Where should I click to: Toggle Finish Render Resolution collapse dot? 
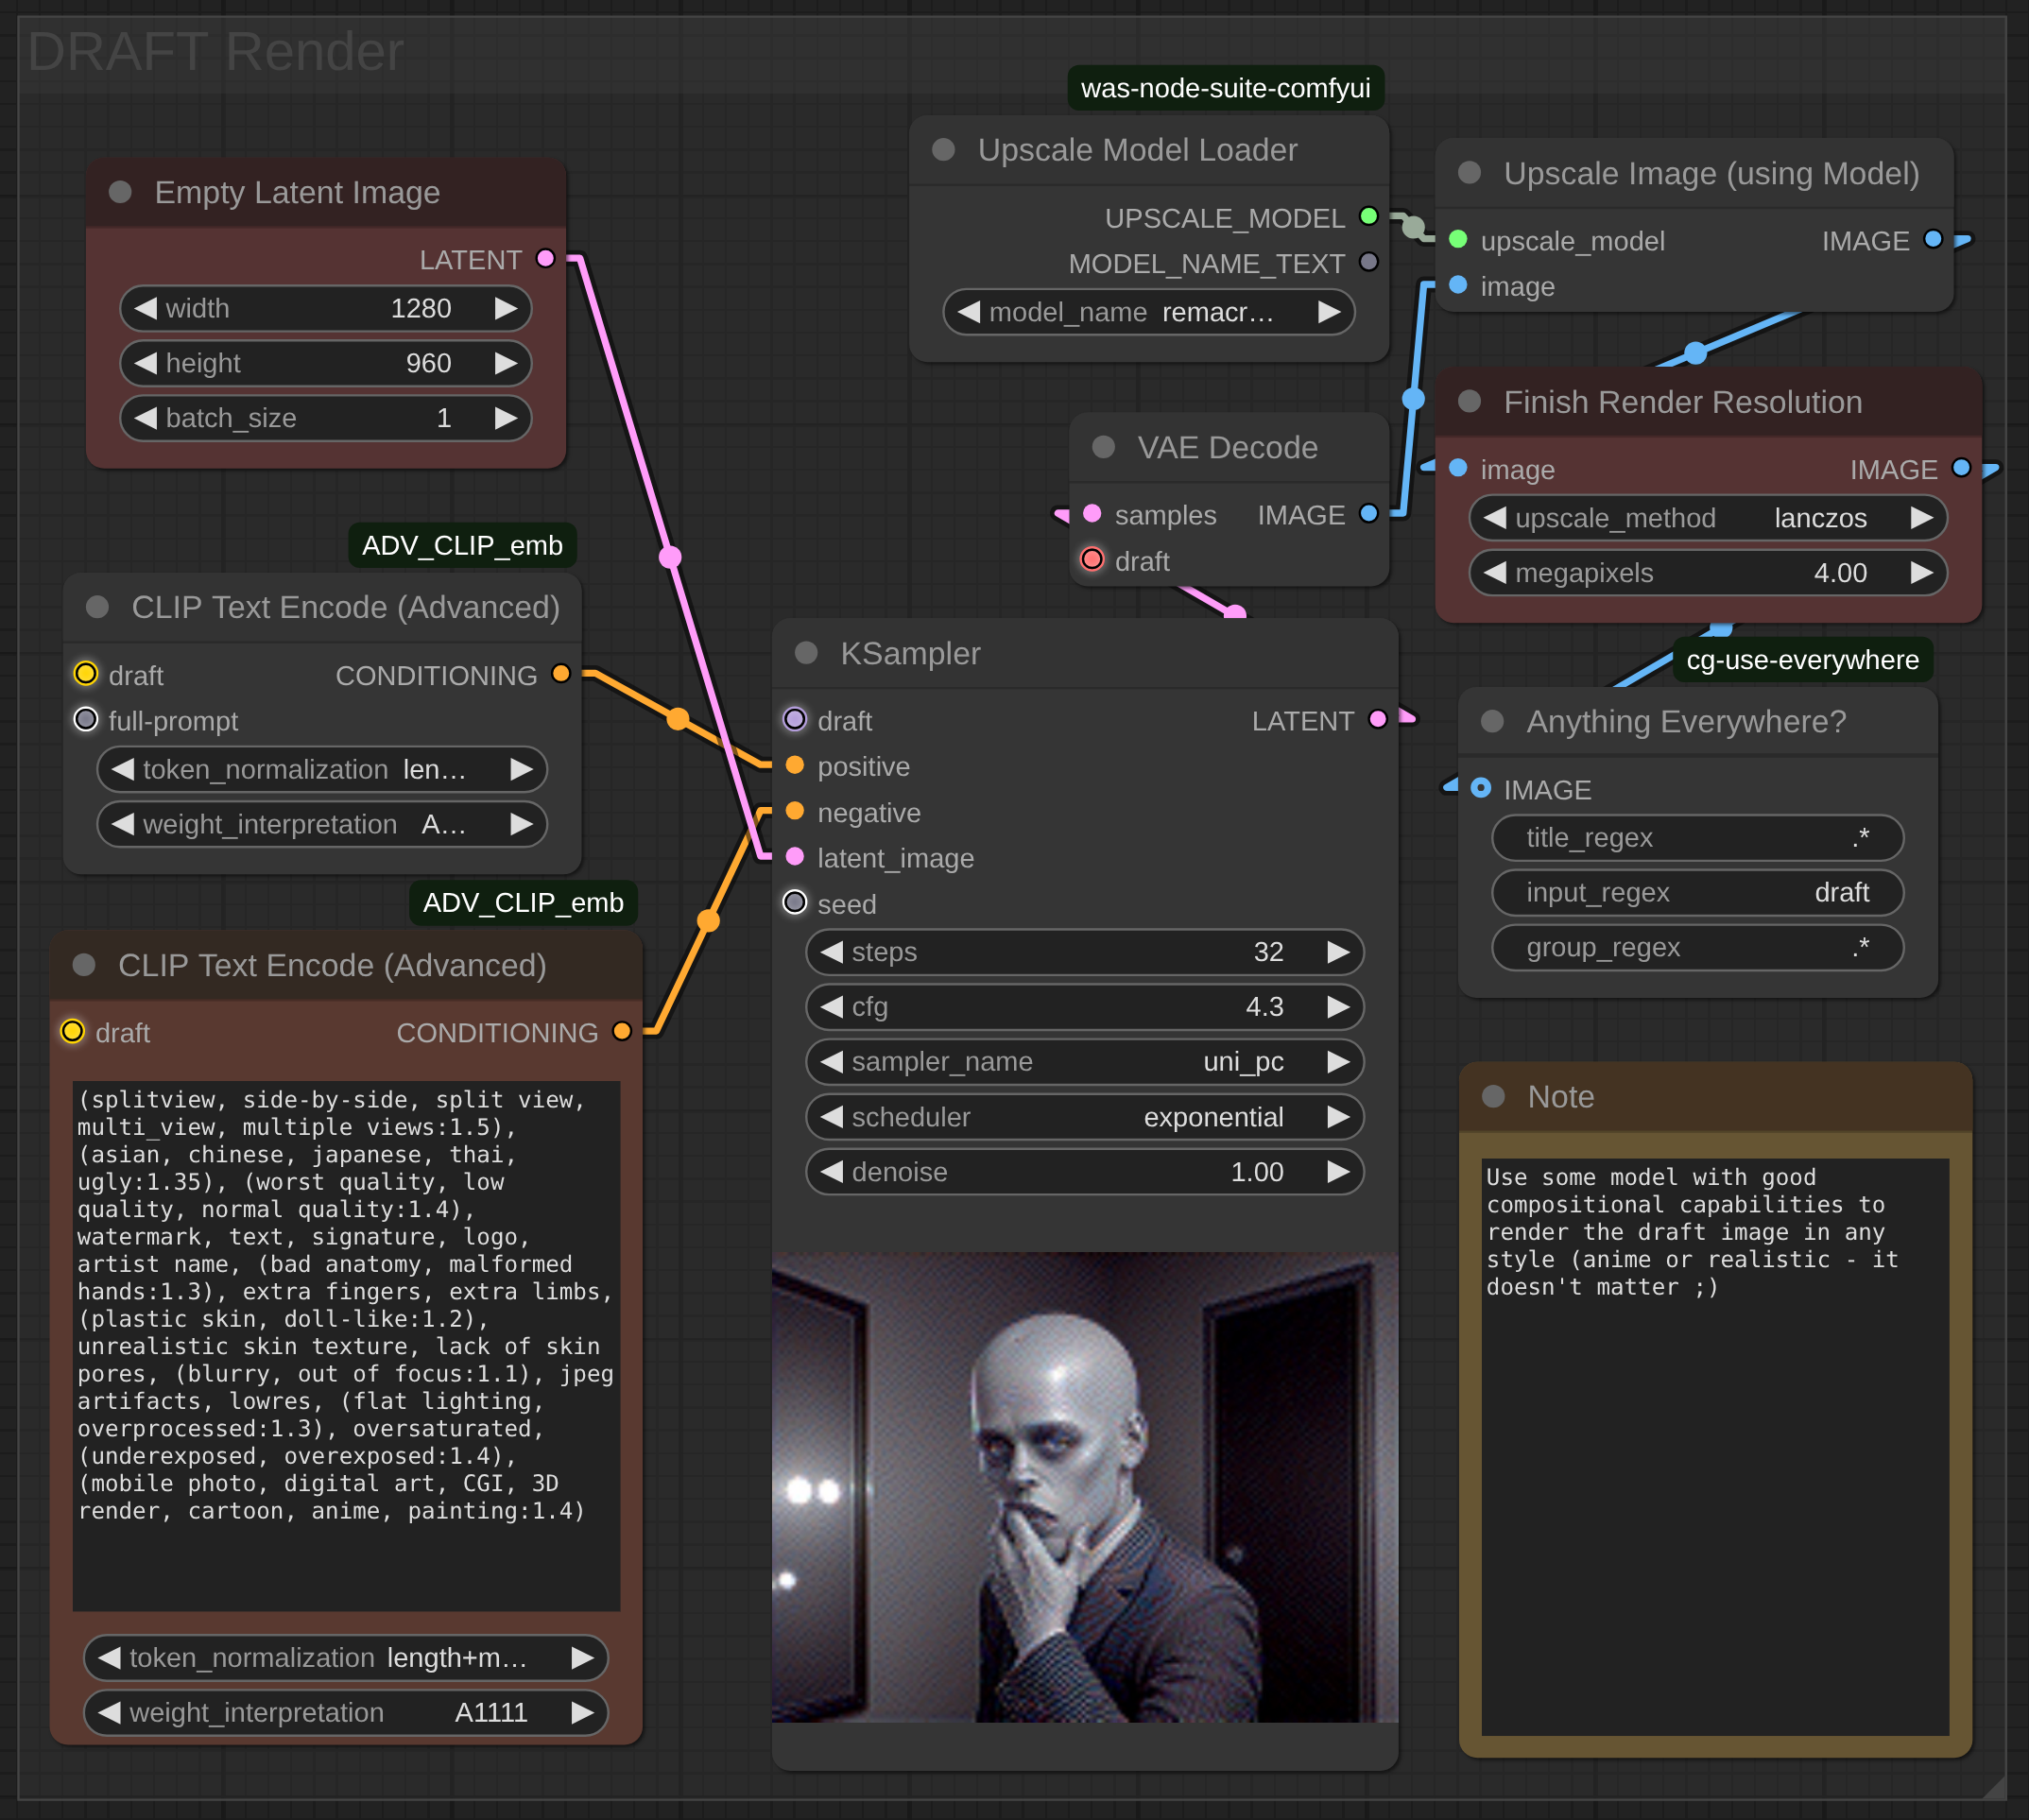1469,401
